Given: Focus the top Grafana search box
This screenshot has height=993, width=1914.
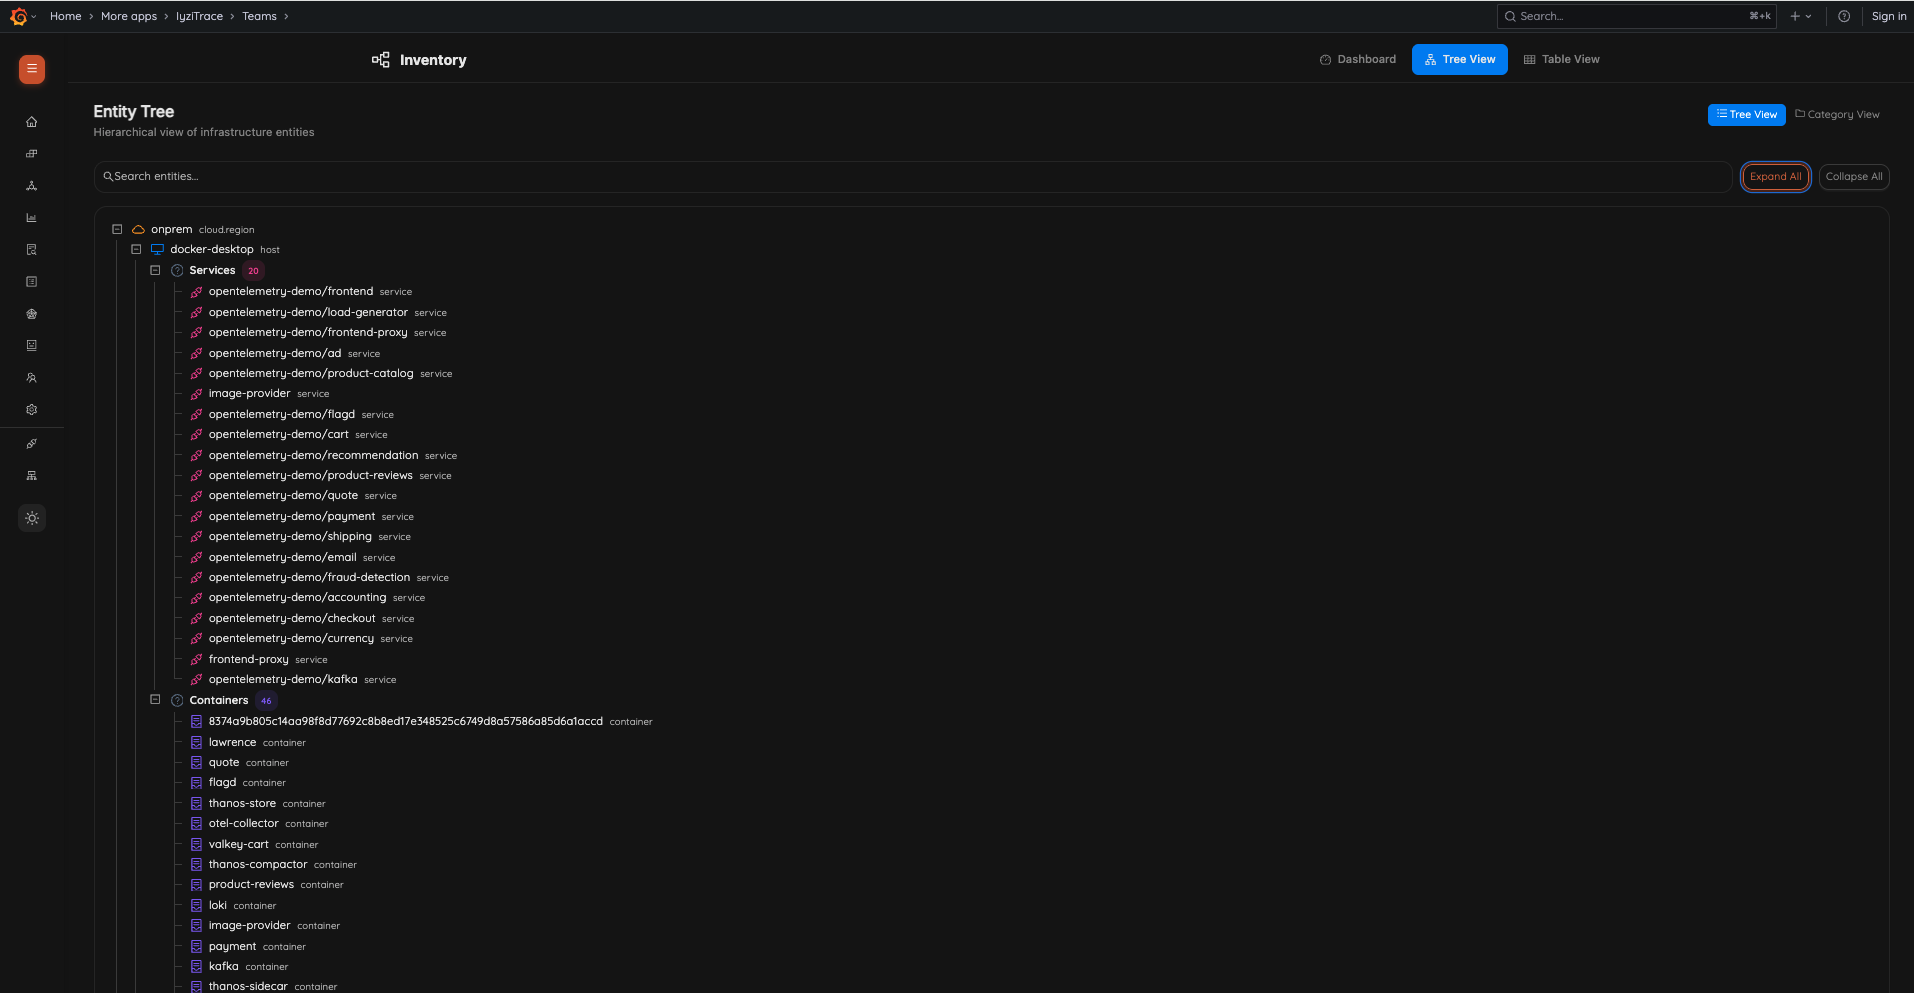Looking at the screenshot, I should coord(1636,16).
